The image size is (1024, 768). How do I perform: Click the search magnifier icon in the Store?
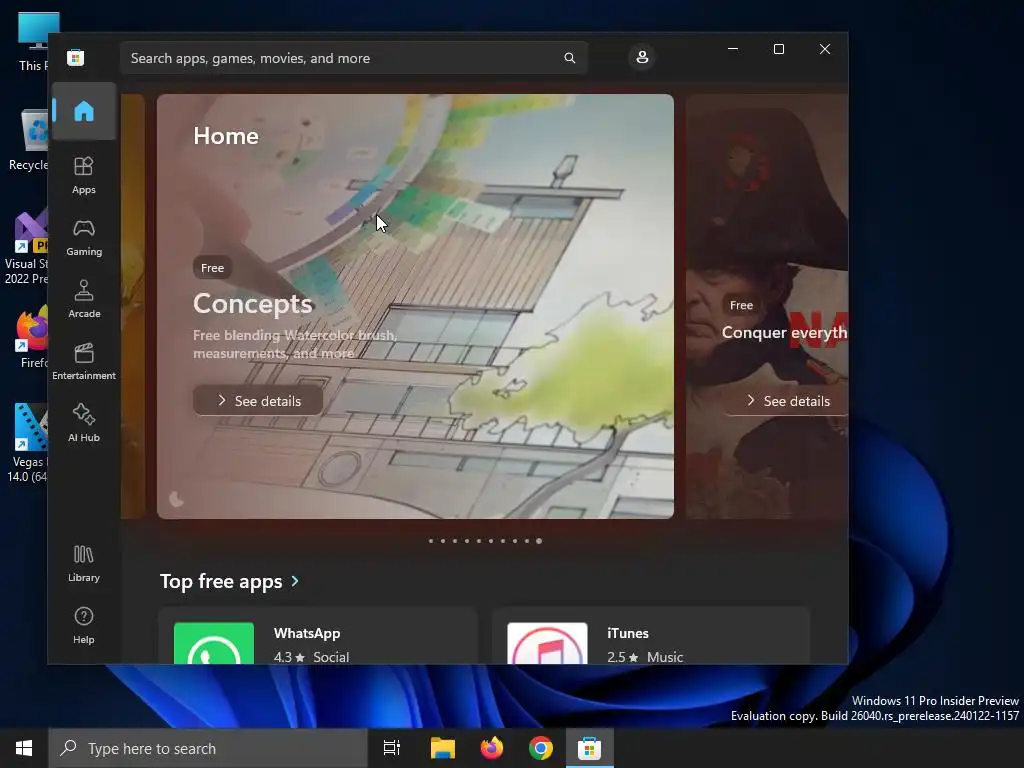point(569,58)
